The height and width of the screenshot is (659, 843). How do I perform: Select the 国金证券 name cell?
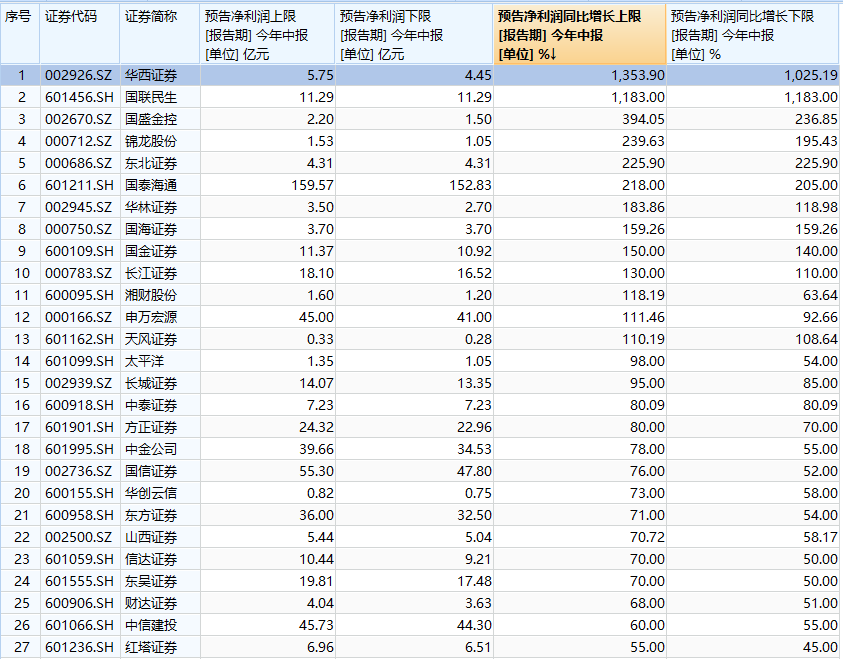click(160, 252)
